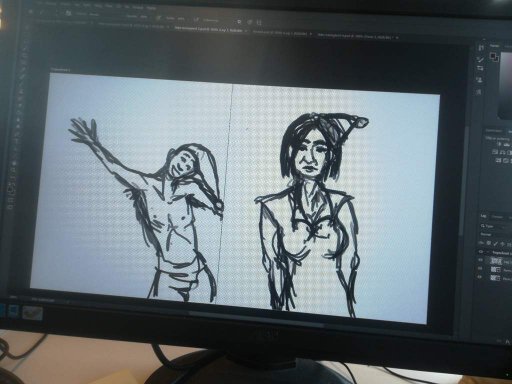The height and width of the screenshot is (384, 512).
Task: Switch to the highlighted active document tab
Action: (x=209, y=29)
